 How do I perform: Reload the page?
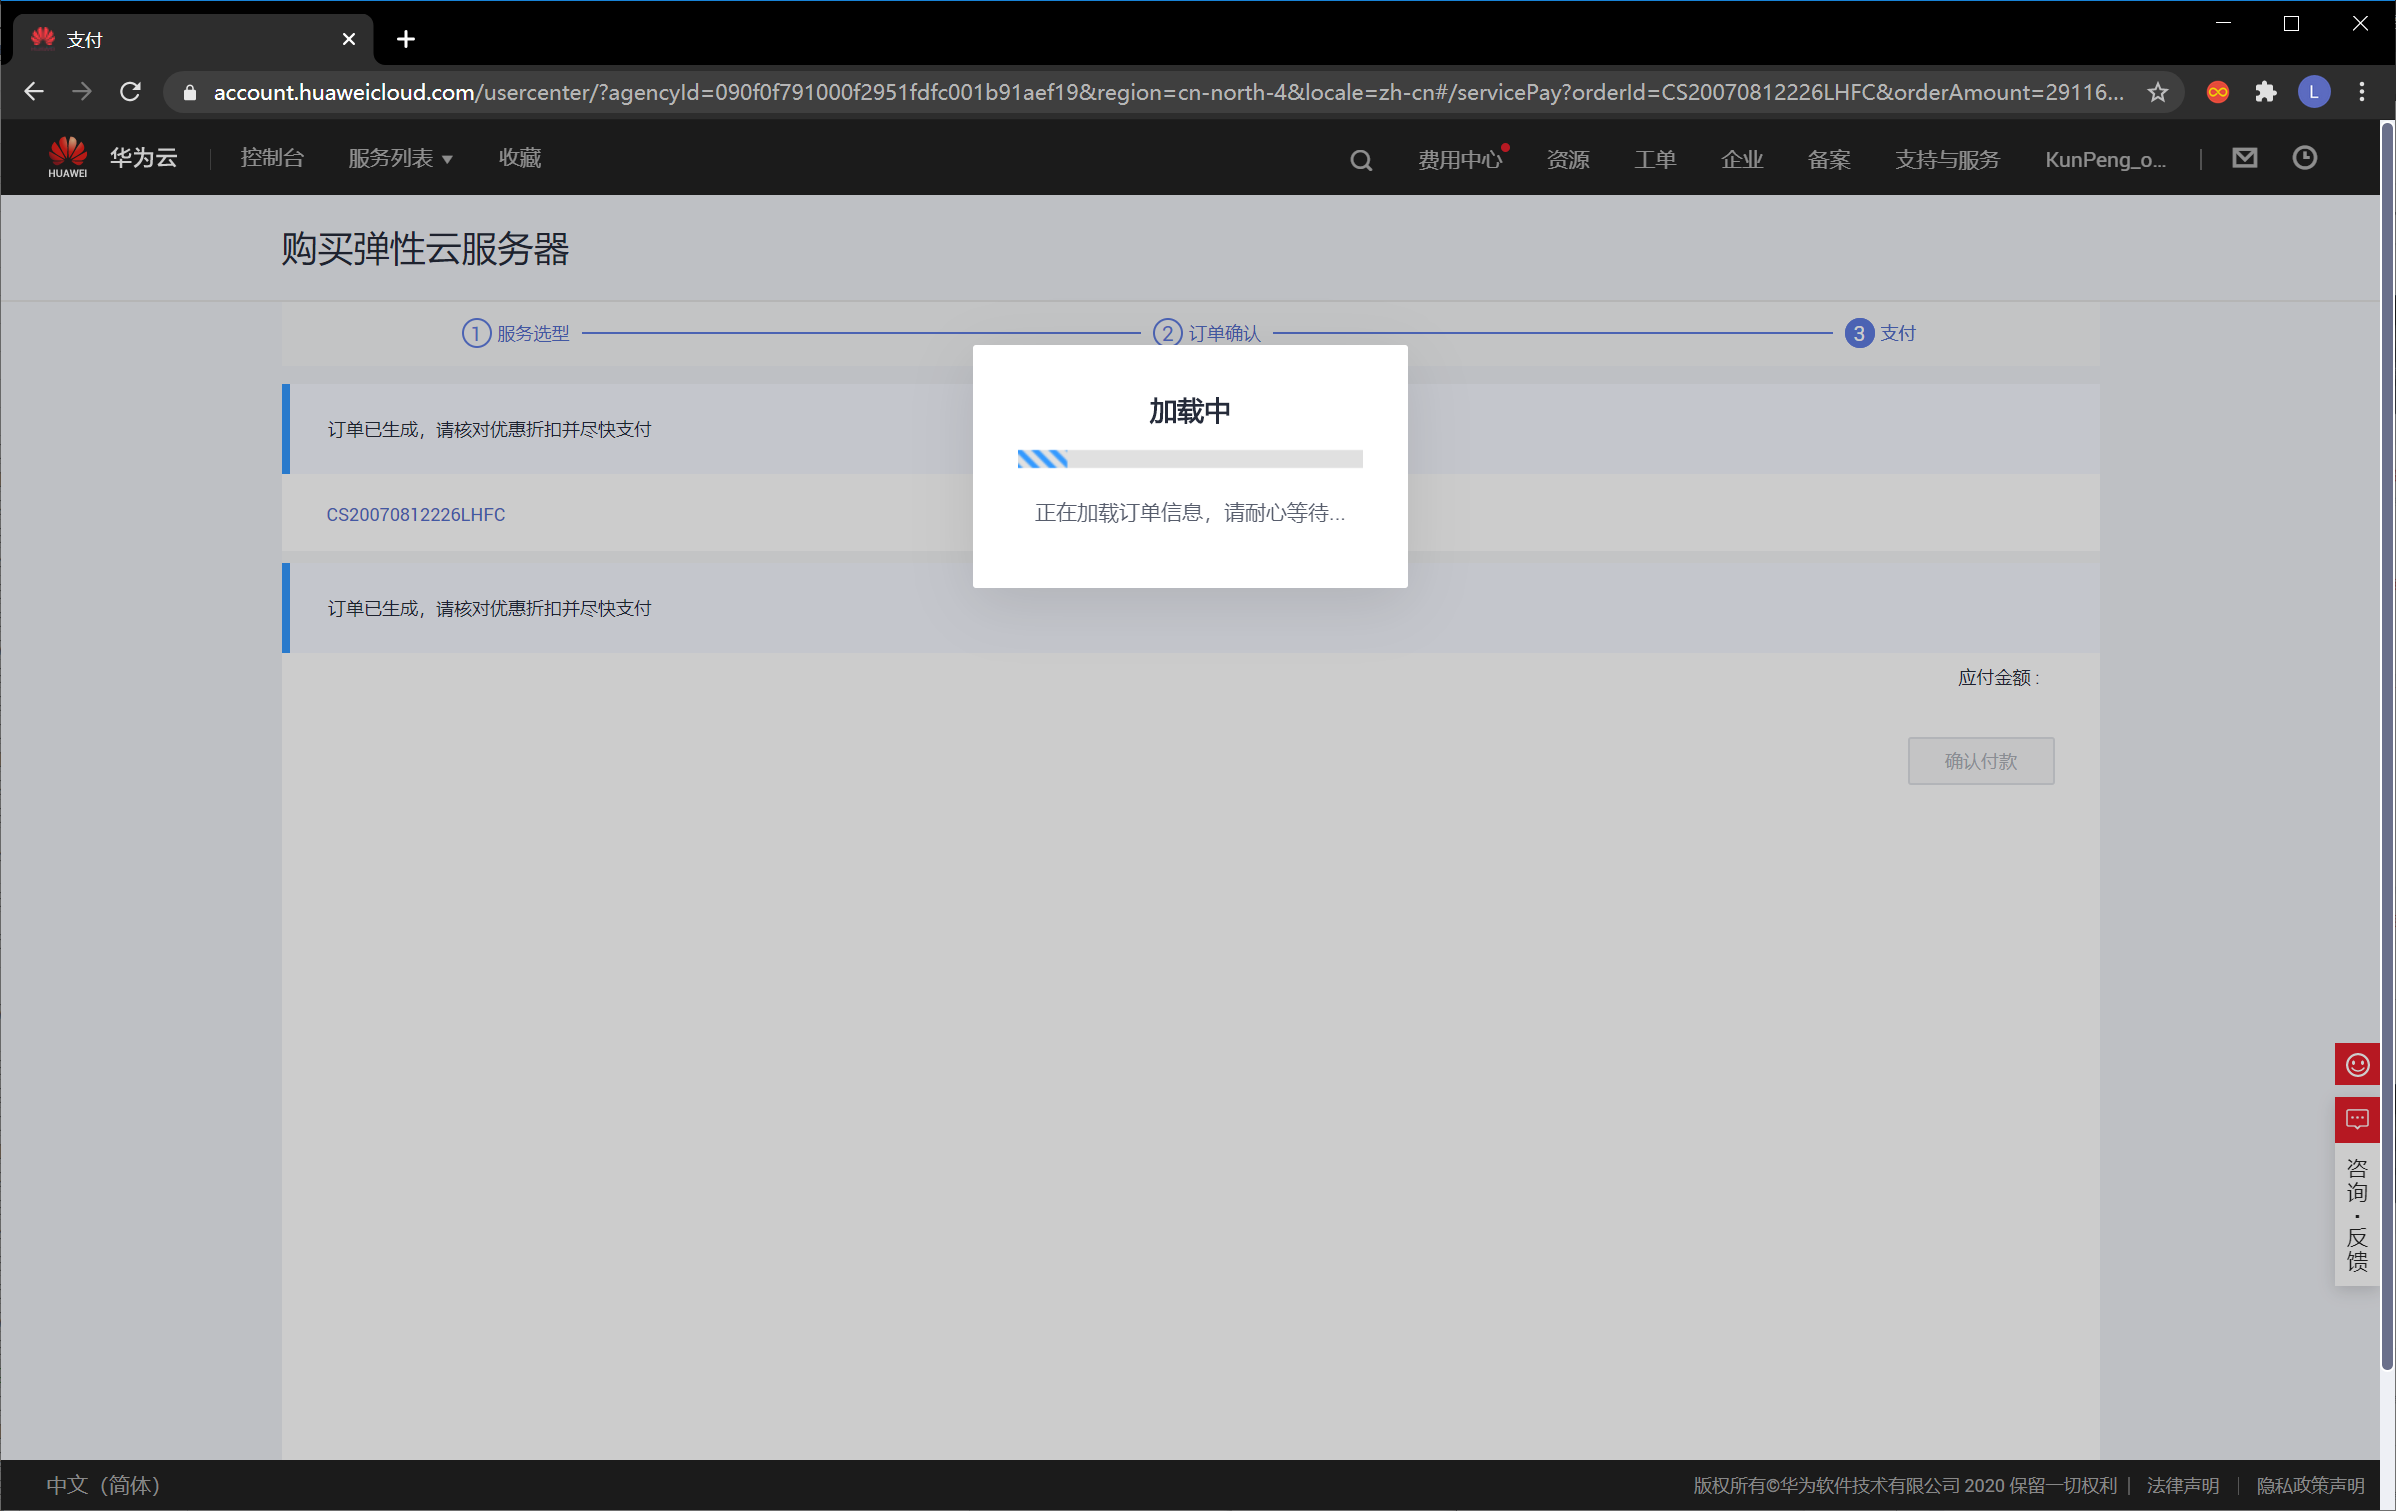[130, 92]
